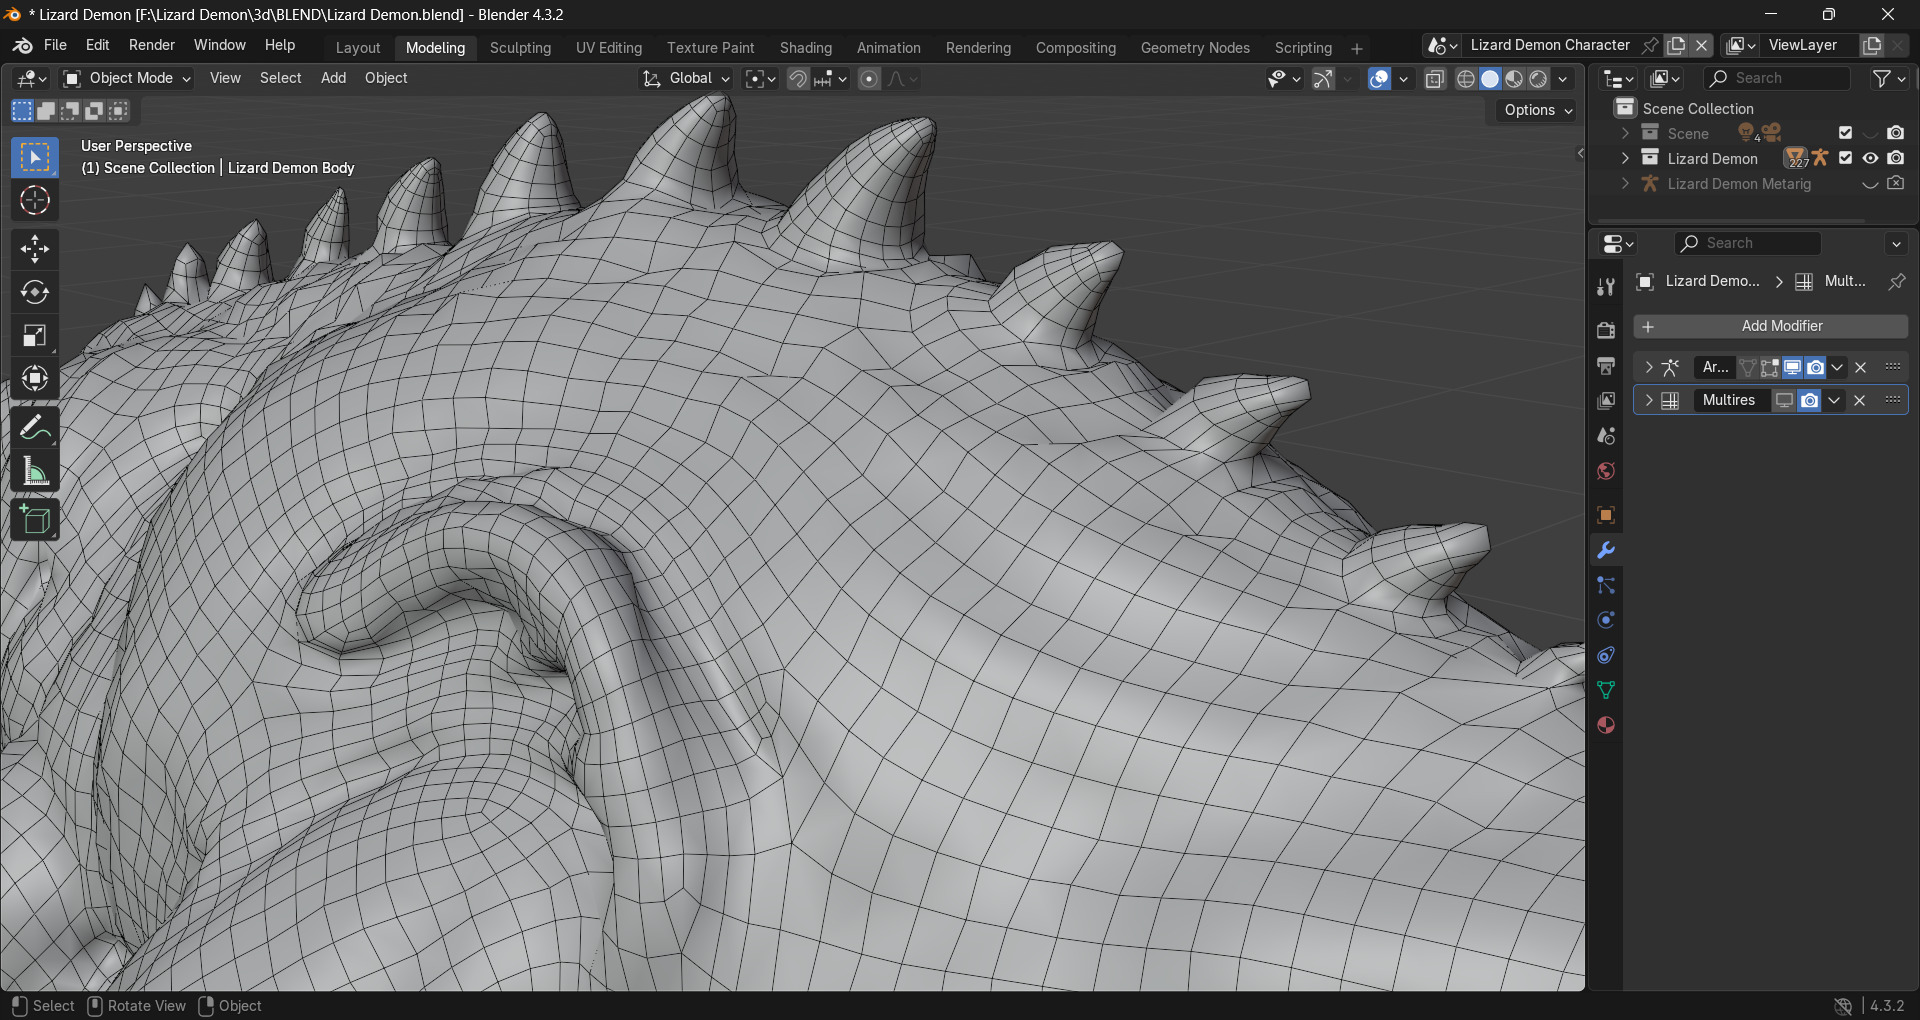Select the Select Box tool
1920x1020 pixels.
(35, 157)
